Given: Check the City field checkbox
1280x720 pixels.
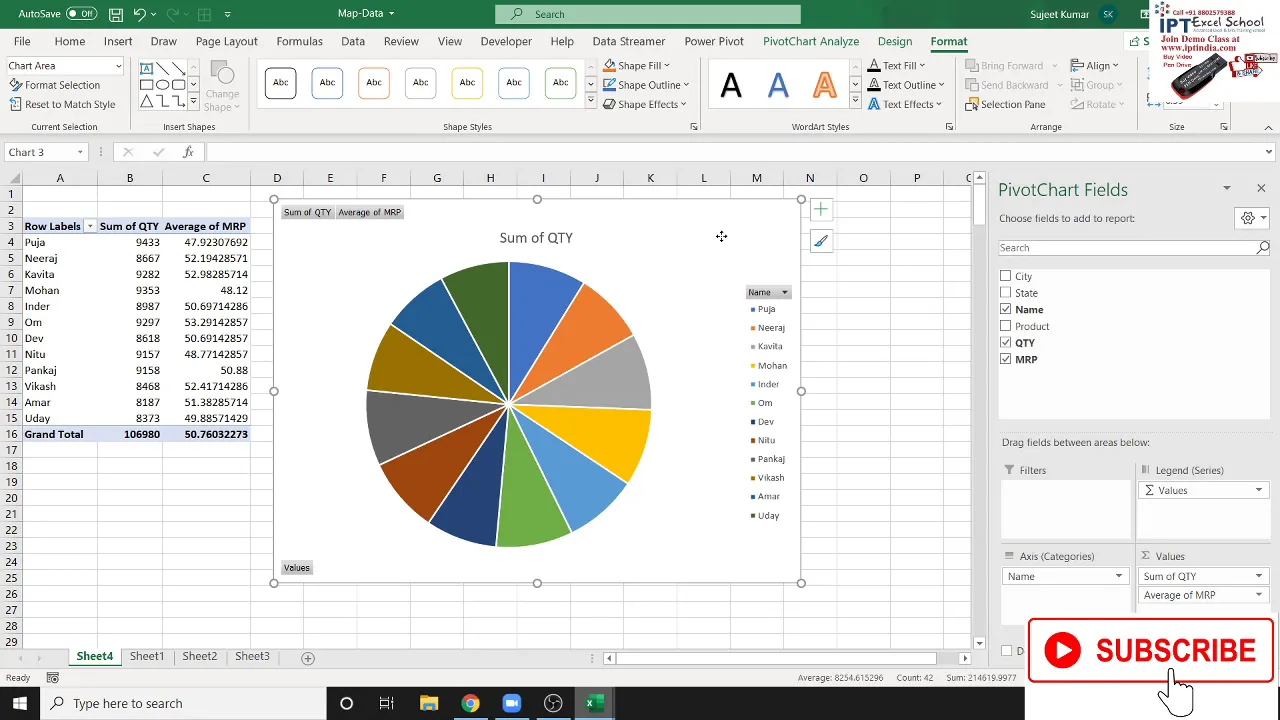Looking at the screenshot, I should coord(1006,276).
